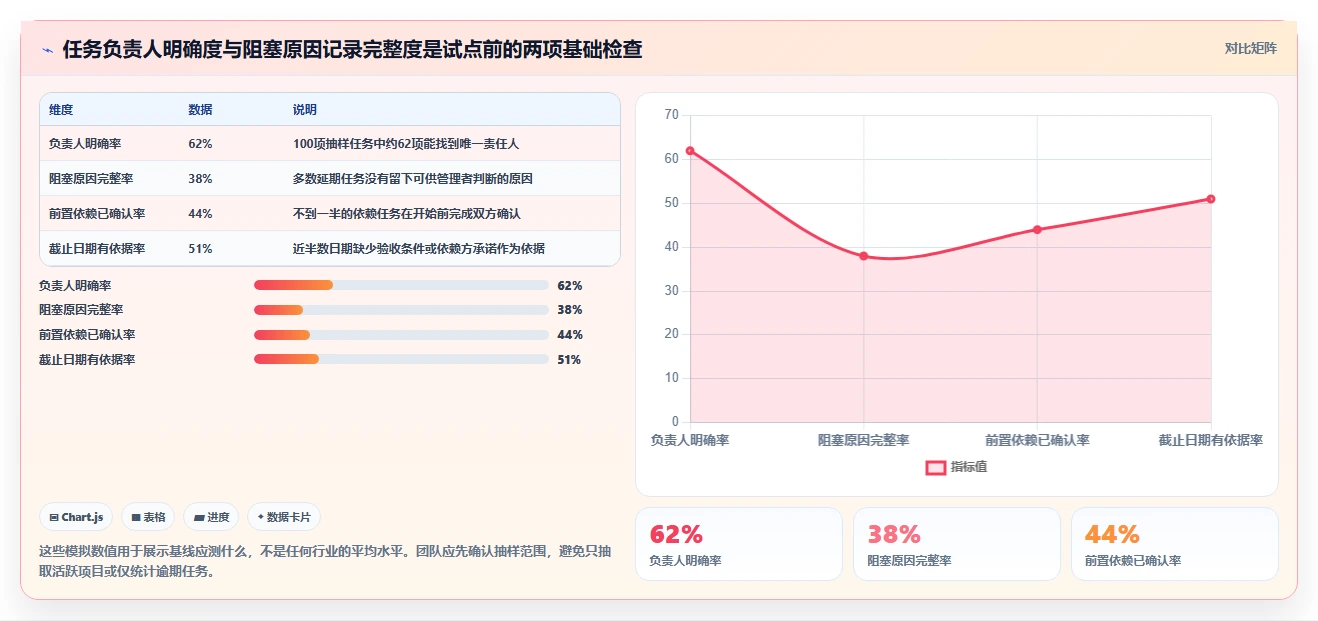This screenshot has width=1318, height=621.
Task: Click the description 不到一半的依赖任务在开始前完成双方确认
Action: click(x=406, y=214)
